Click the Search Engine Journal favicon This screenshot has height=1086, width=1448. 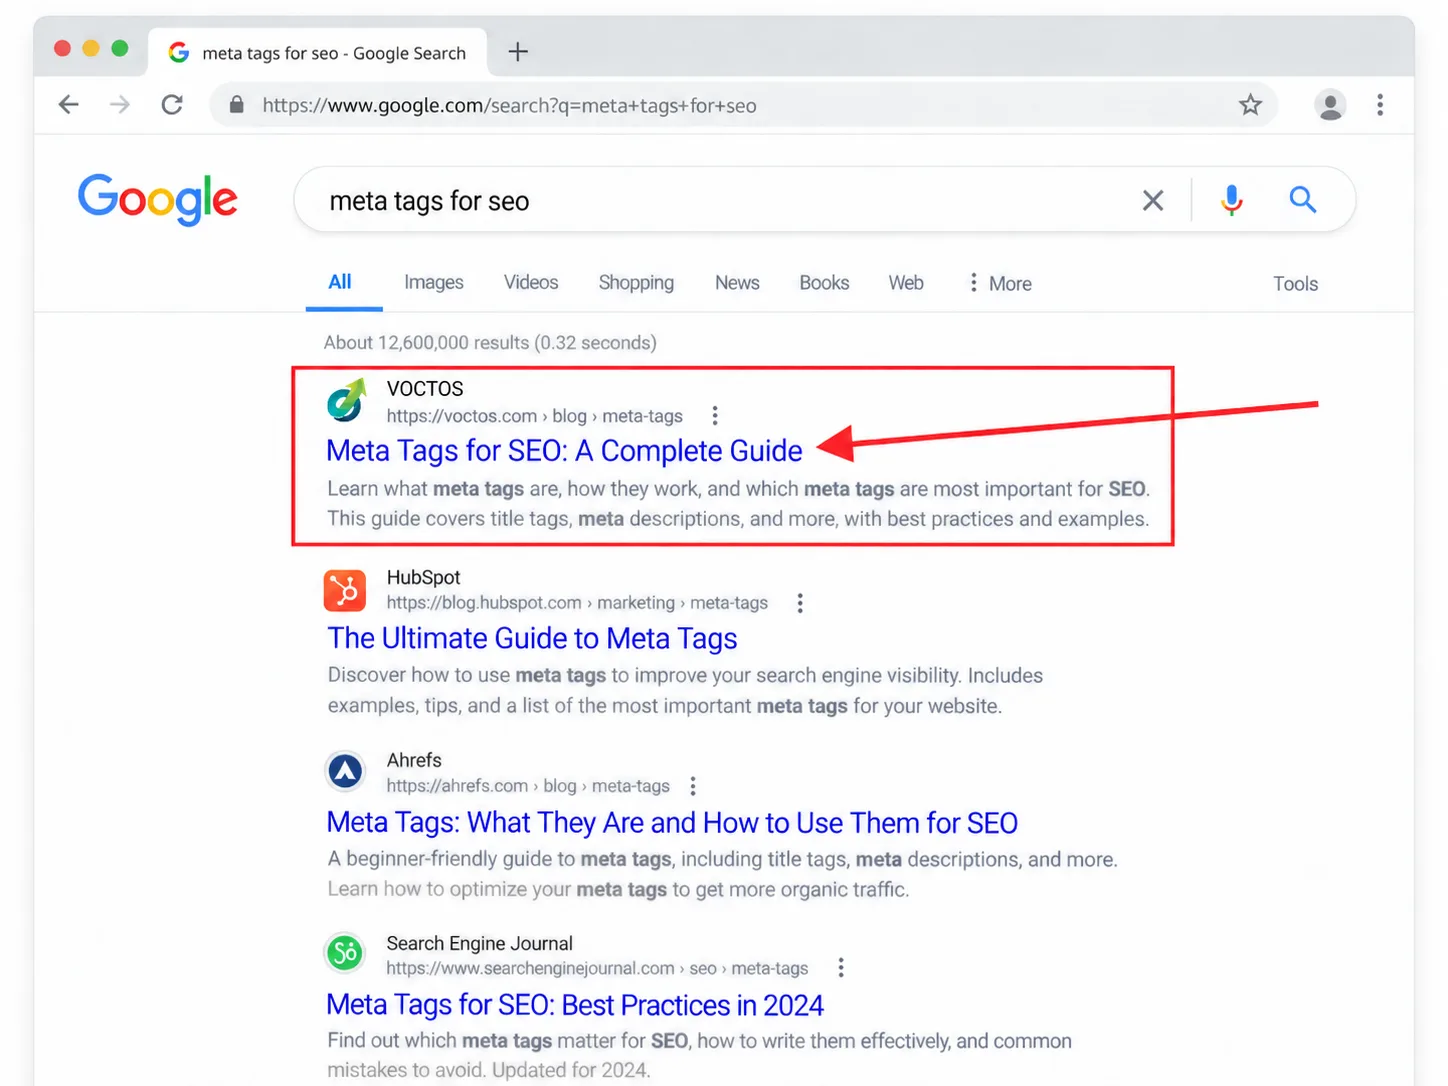pos(346,952)
